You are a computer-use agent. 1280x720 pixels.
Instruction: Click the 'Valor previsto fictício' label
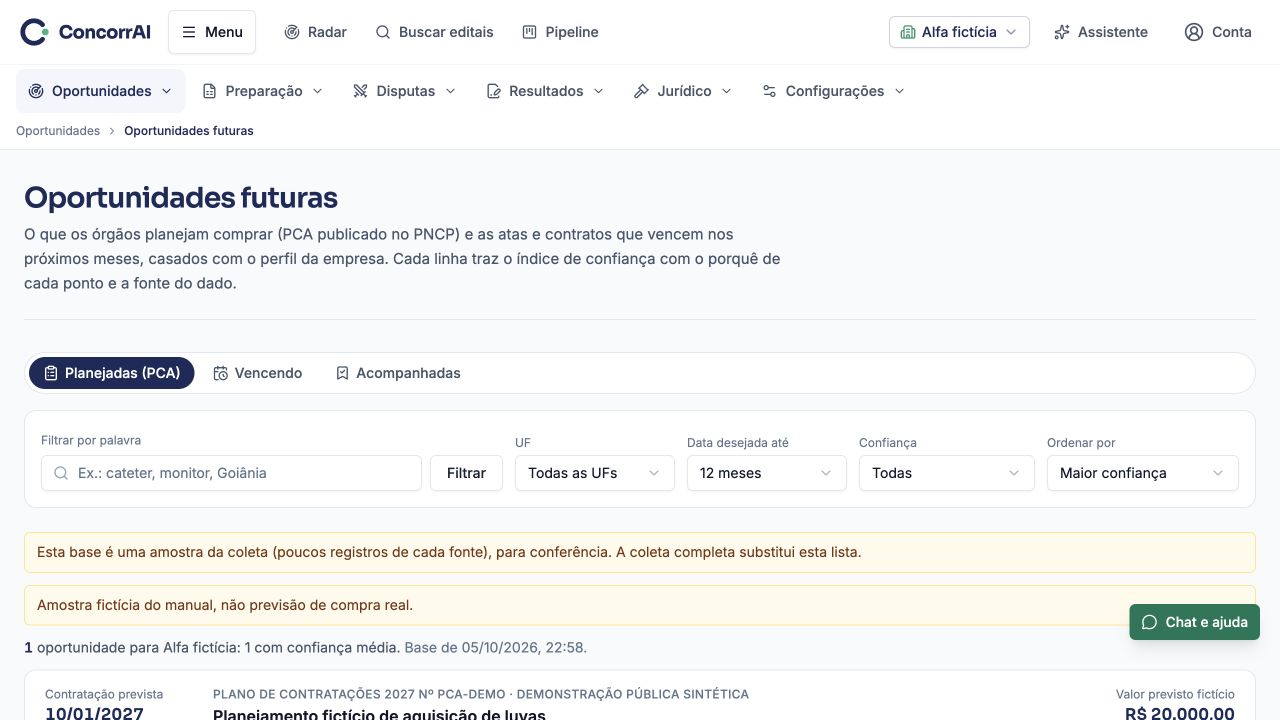point(1175,694)
